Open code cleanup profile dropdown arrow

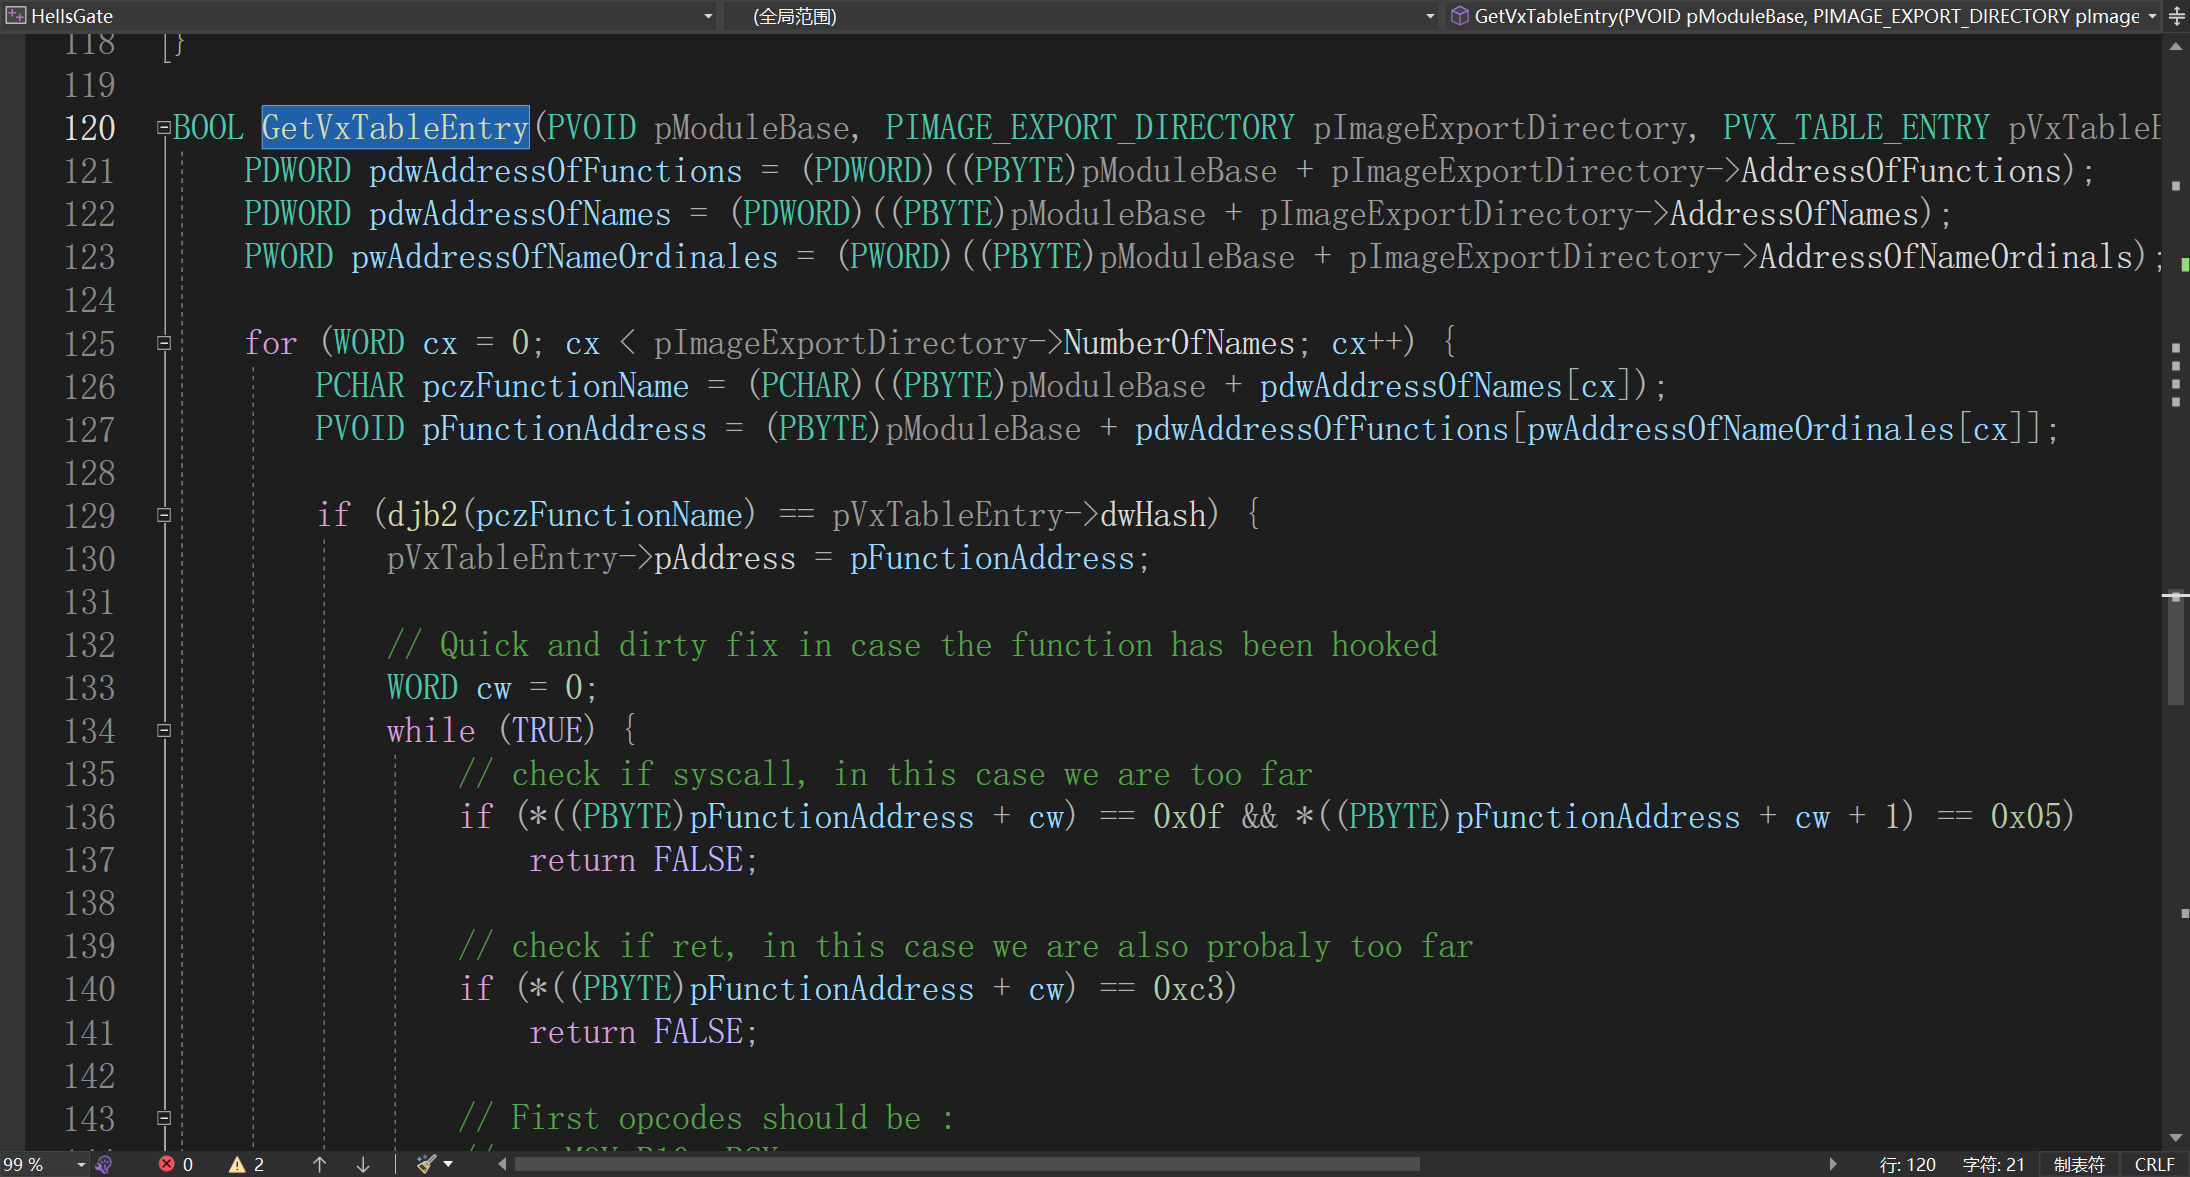[x=448, y=1164]
